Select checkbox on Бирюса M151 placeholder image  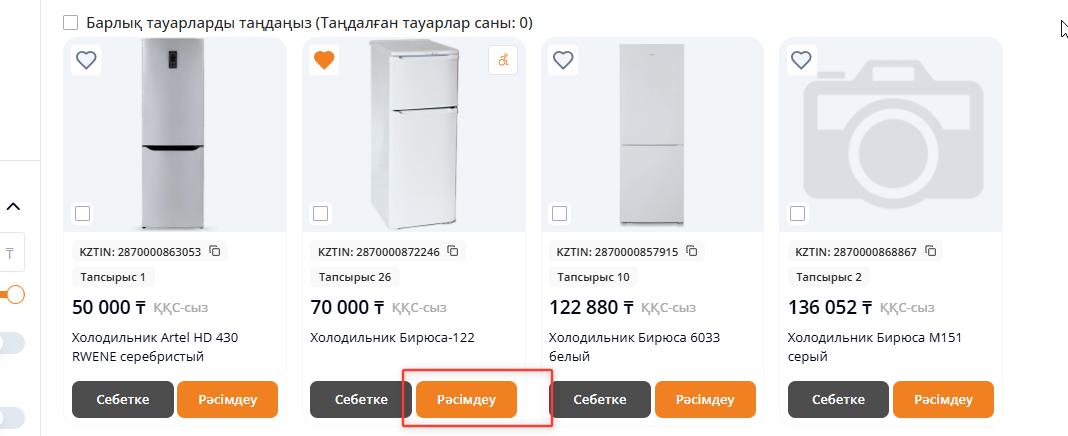tap(797, 213)
